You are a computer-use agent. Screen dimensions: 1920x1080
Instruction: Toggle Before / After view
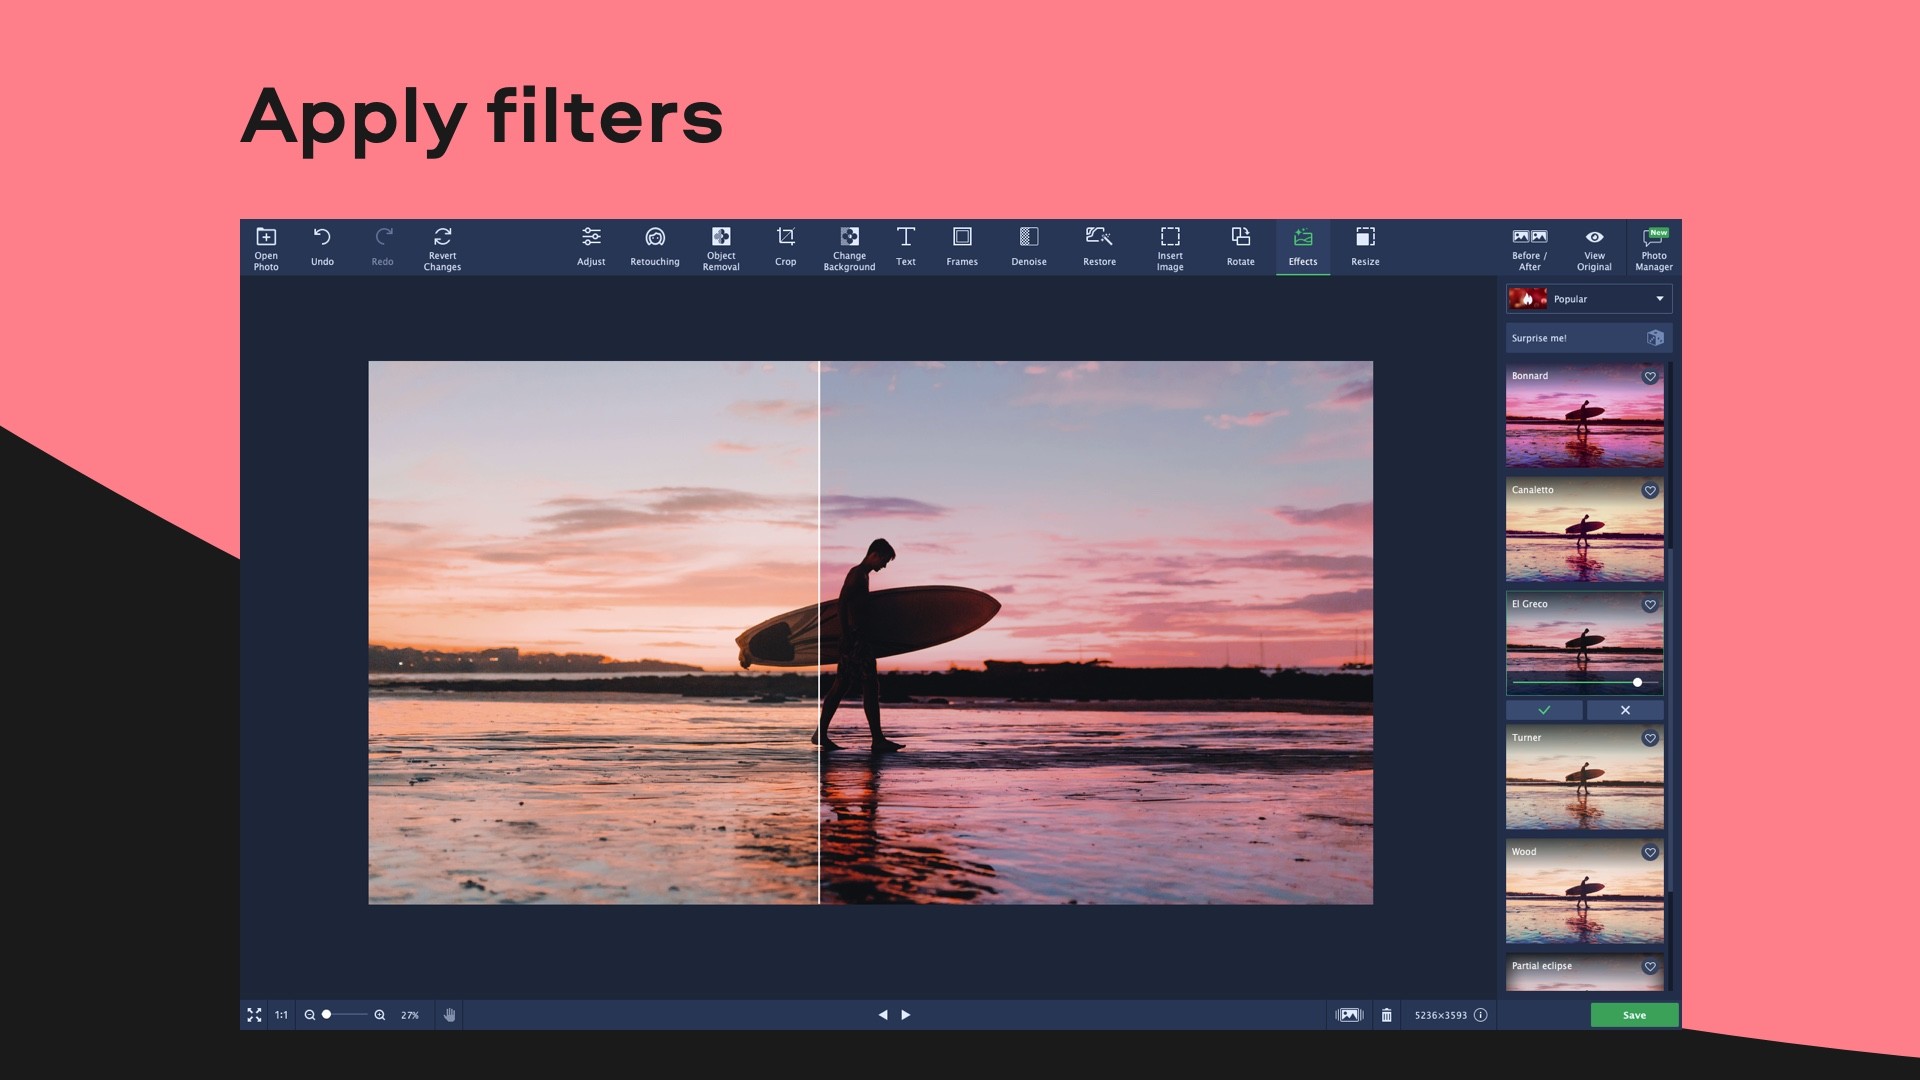click(1528, 247)
